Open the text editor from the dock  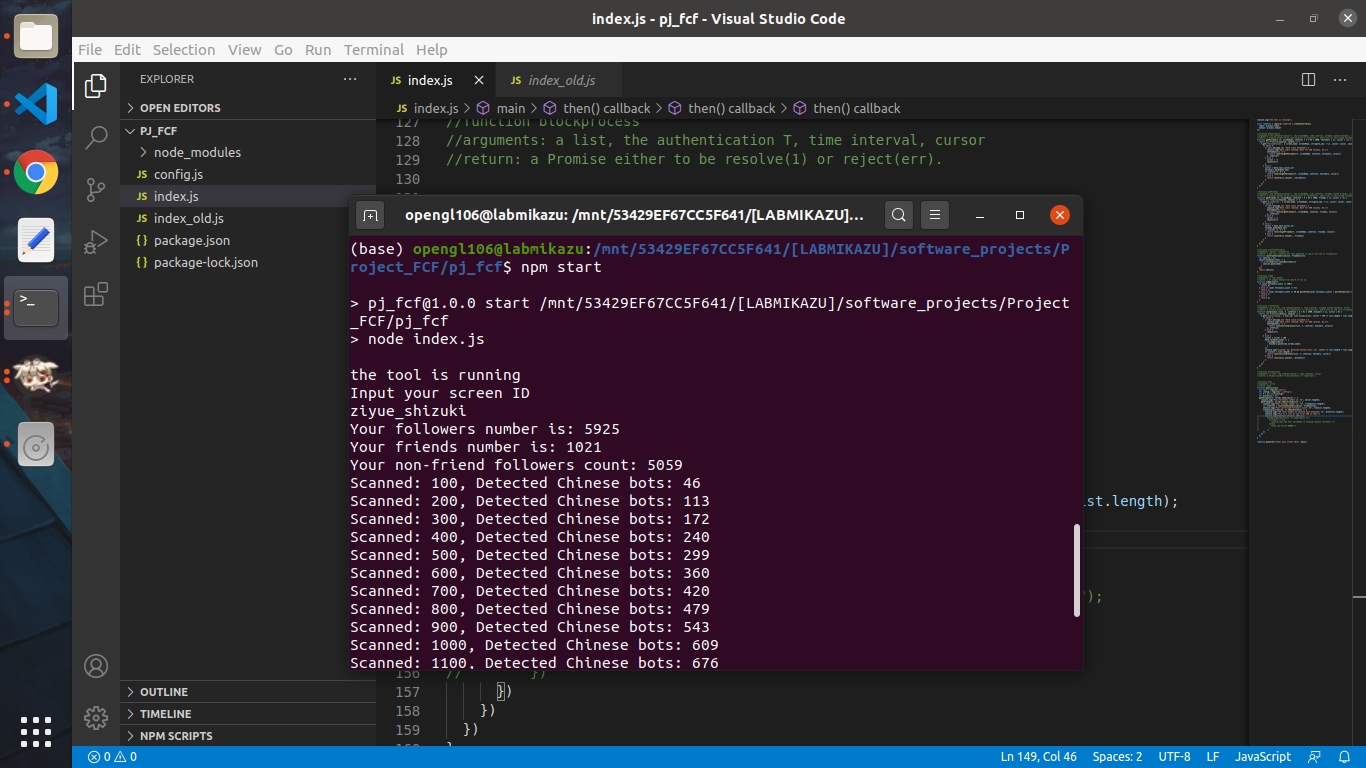(x=36, y=240)
